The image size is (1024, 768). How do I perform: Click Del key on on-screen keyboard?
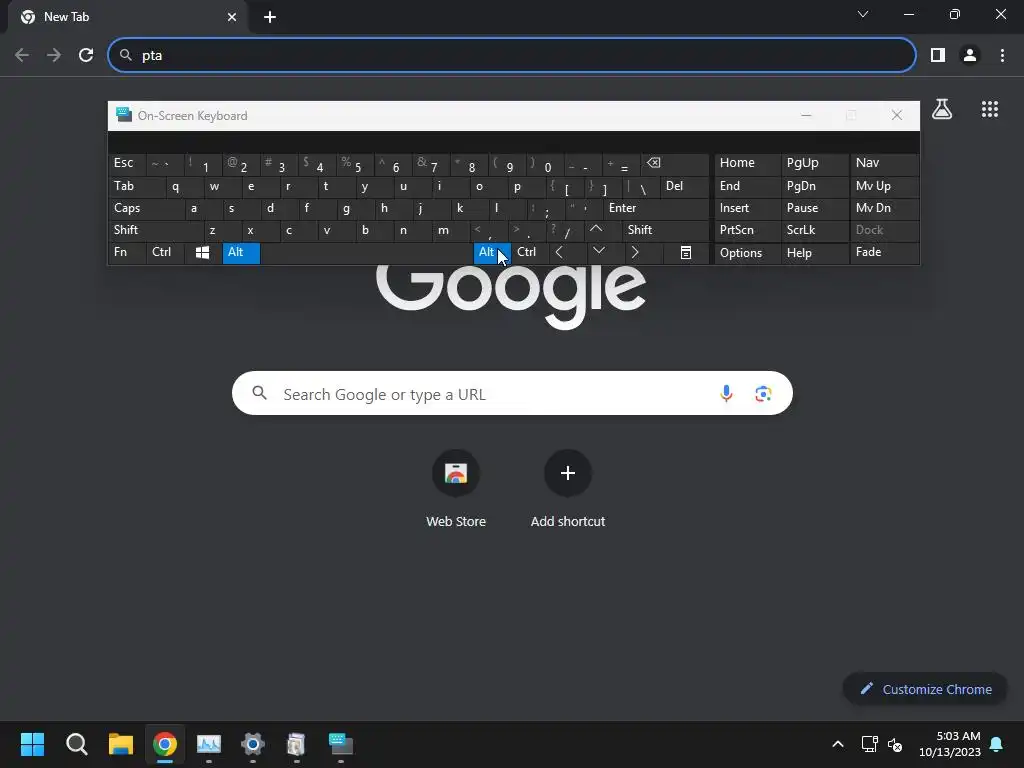click(x=684, y=186)
